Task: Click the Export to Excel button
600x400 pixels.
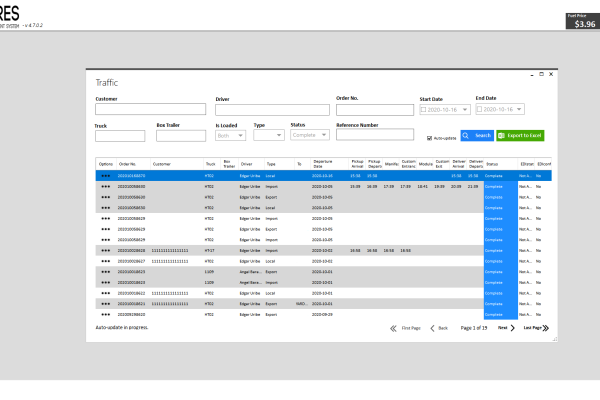Action: pyautogui.click(x=520, y=135)
